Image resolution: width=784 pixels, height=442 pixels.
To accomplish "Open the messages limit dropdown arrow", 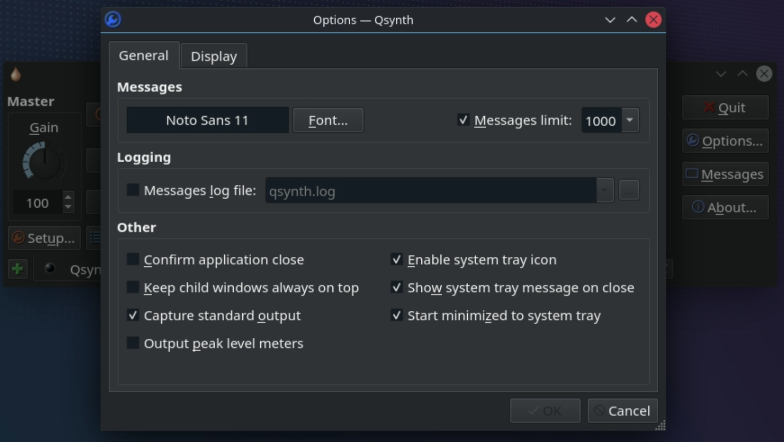I will pos(629,121).
